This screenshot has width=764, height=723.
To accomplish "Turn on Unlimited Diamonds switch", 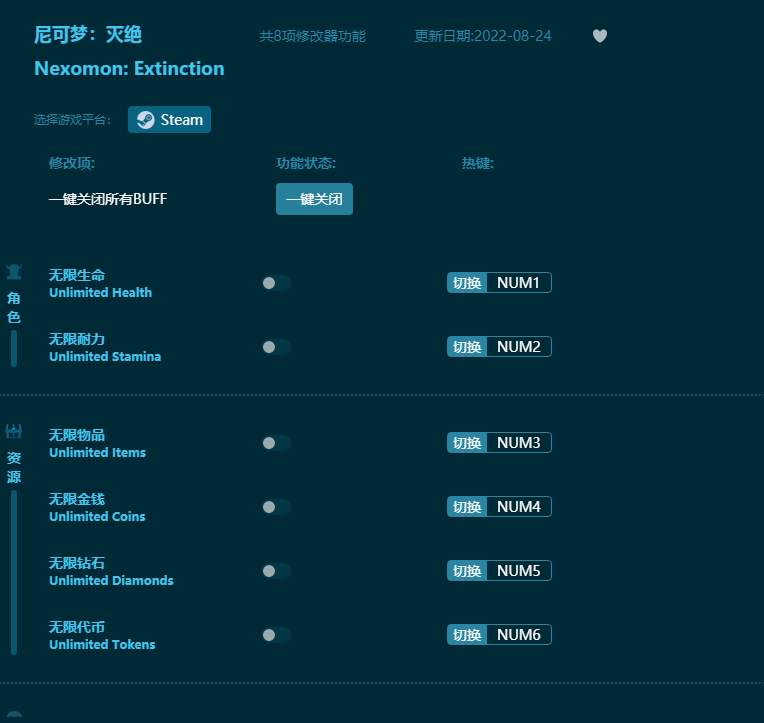I will tap(276, 571).
